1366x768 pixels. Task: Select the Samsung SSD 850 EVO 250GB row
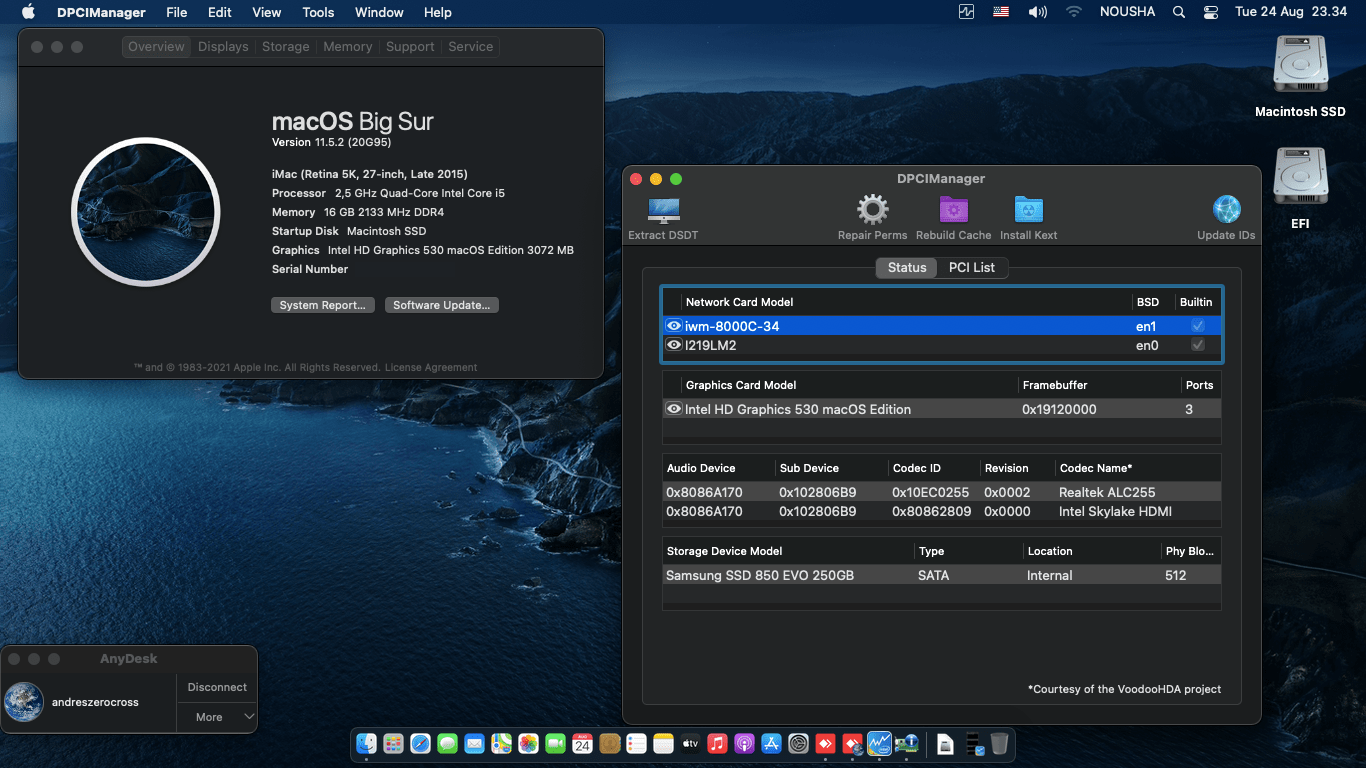pos(941,575)
